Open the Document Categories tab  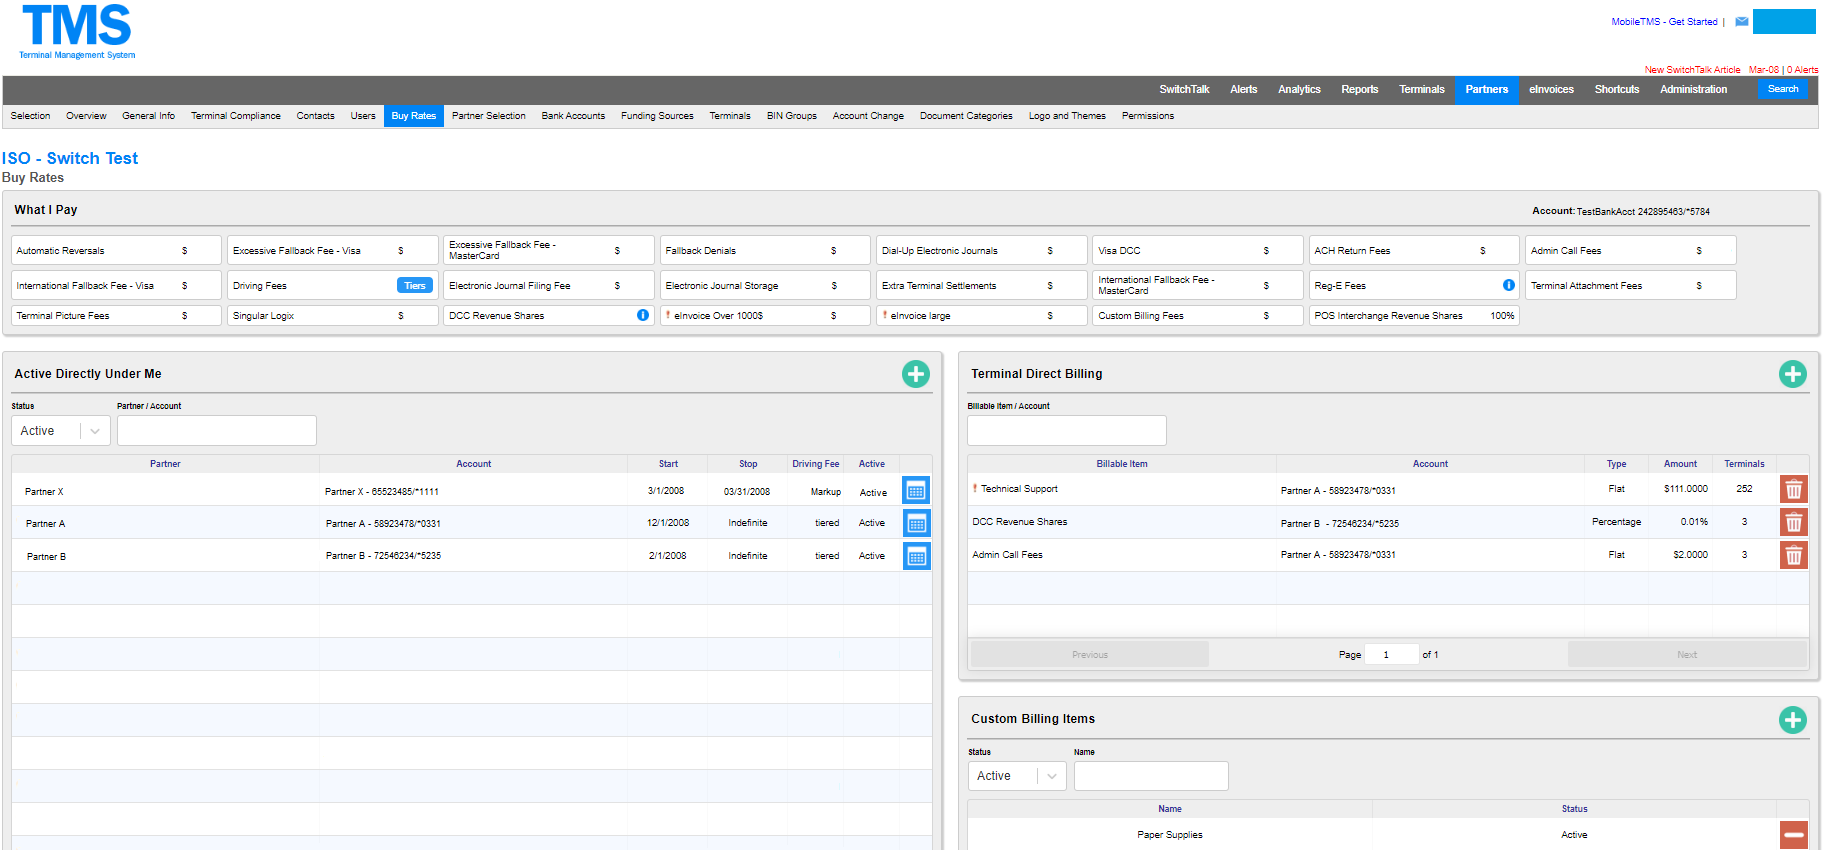pyautogui.click(x=966, y=116)
